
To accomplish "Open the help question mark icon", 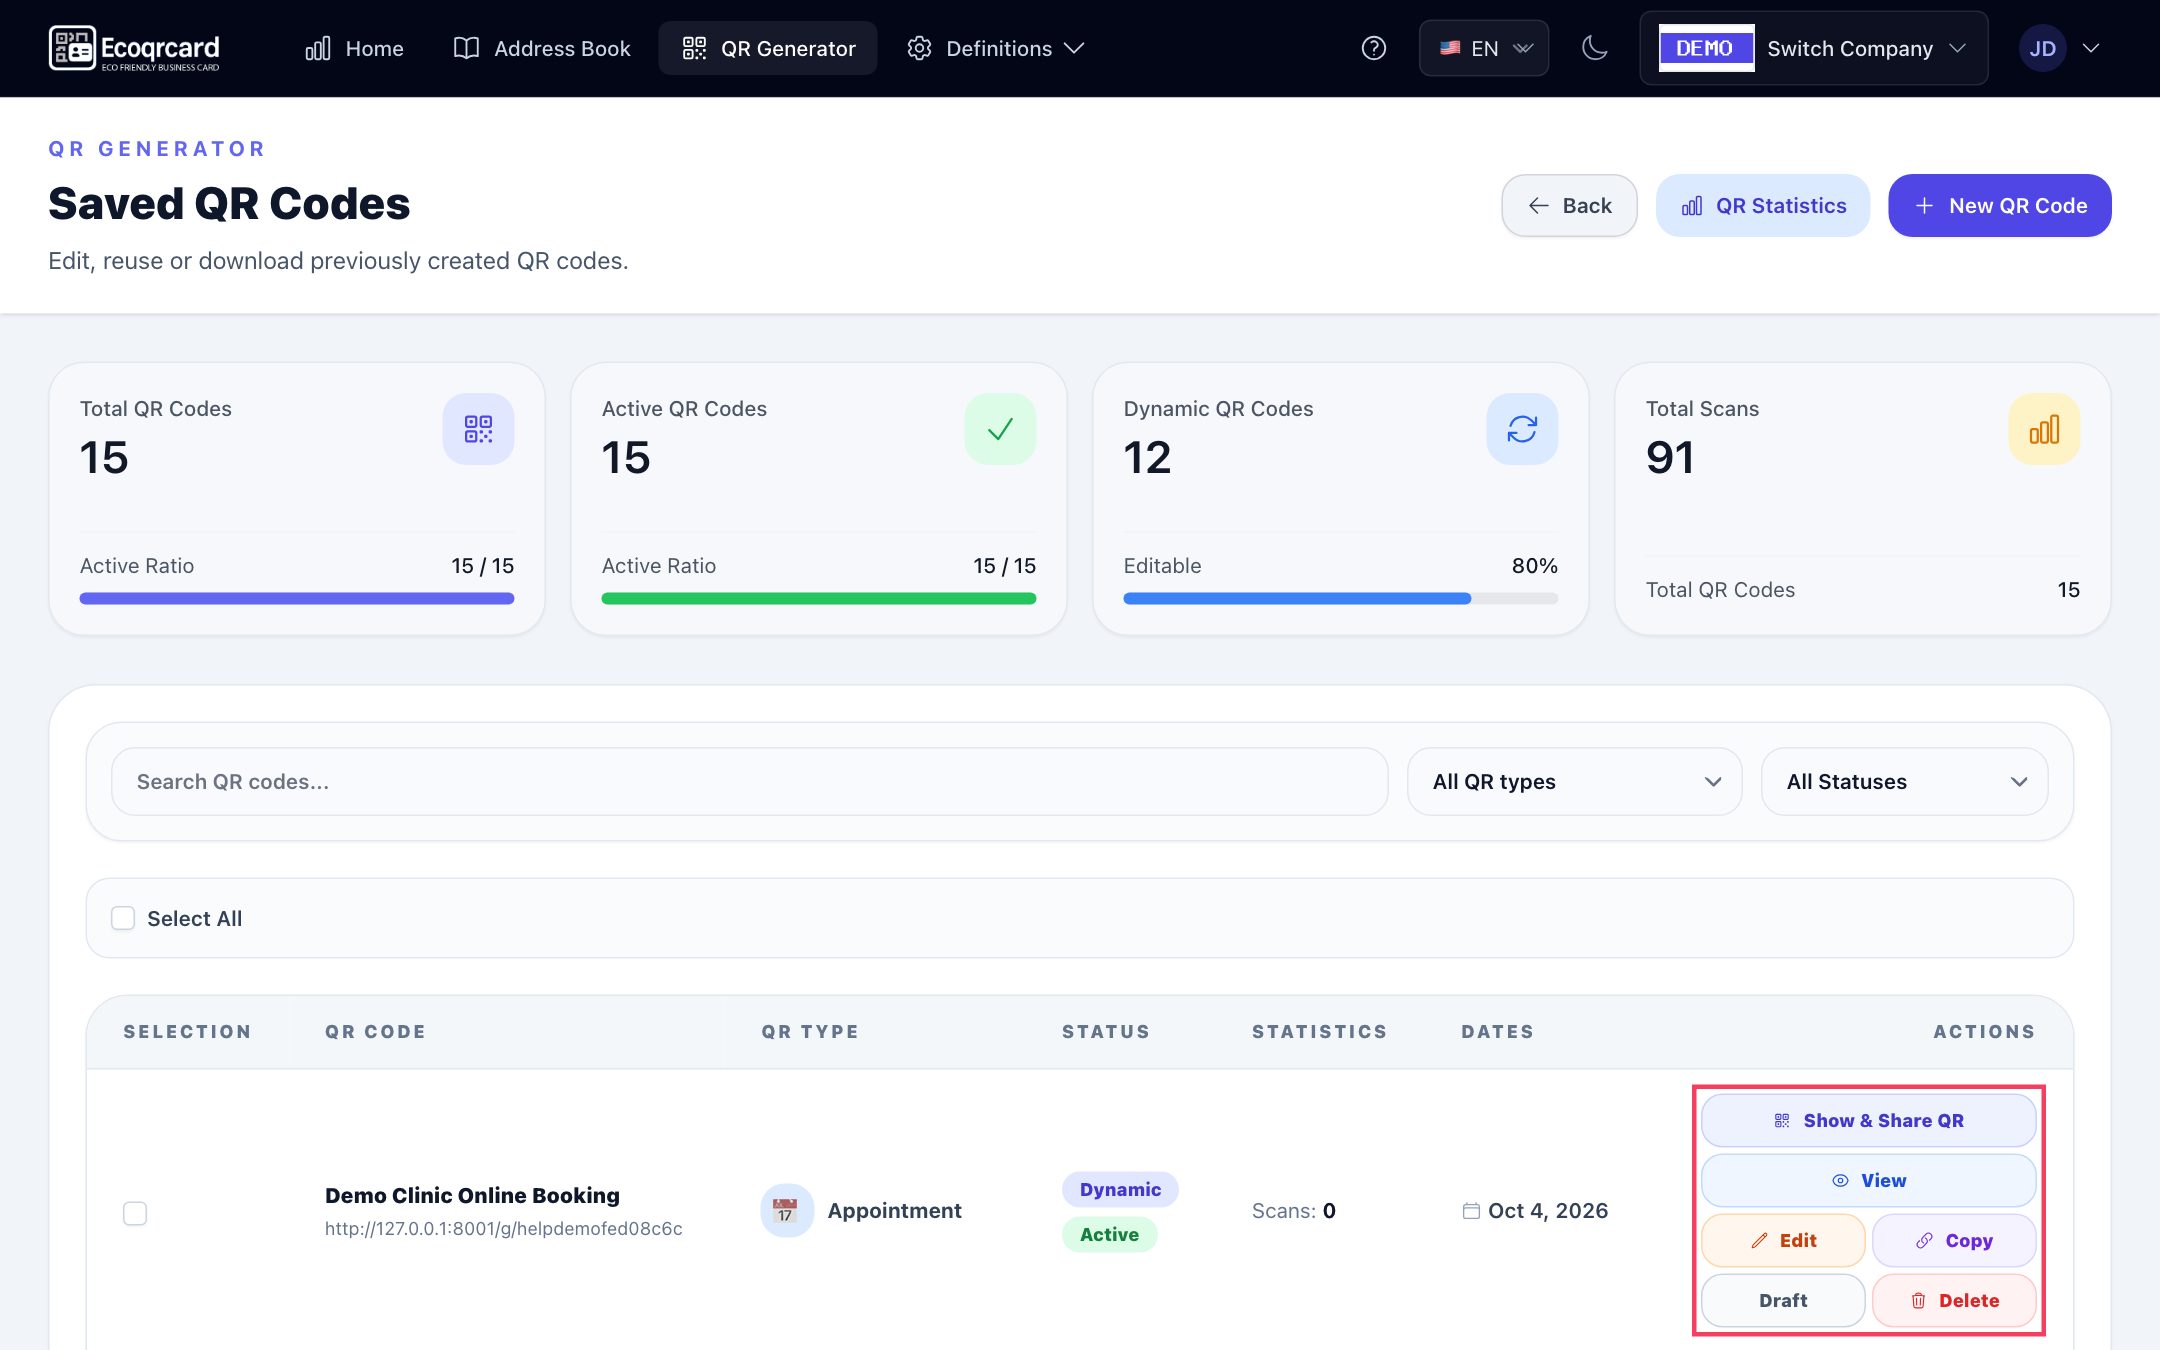I will click(x=1374, y=48).
